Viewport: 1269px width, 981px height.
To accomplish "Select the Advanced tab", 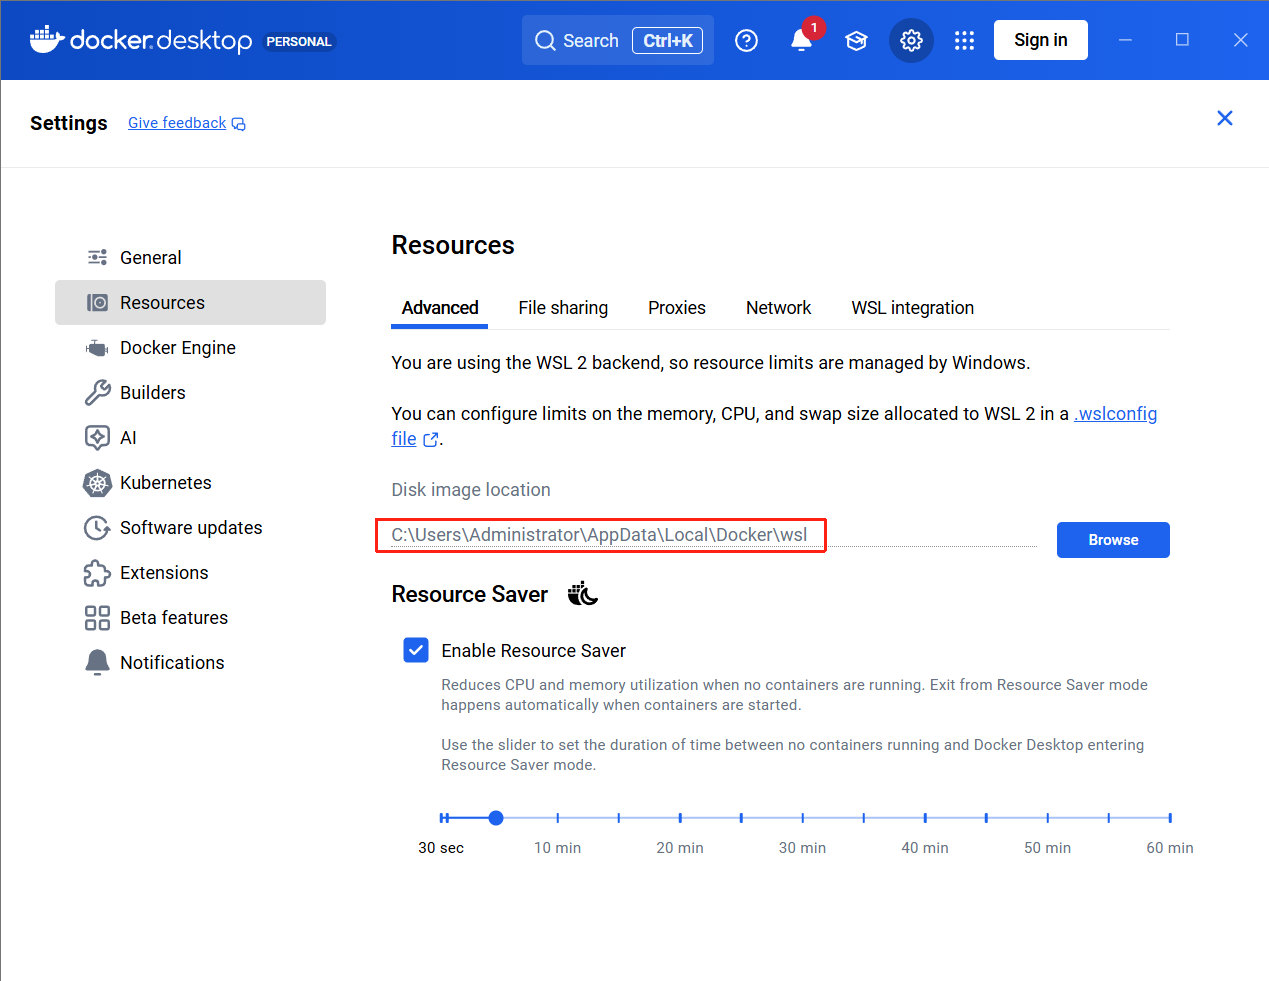I will point(440,308).
